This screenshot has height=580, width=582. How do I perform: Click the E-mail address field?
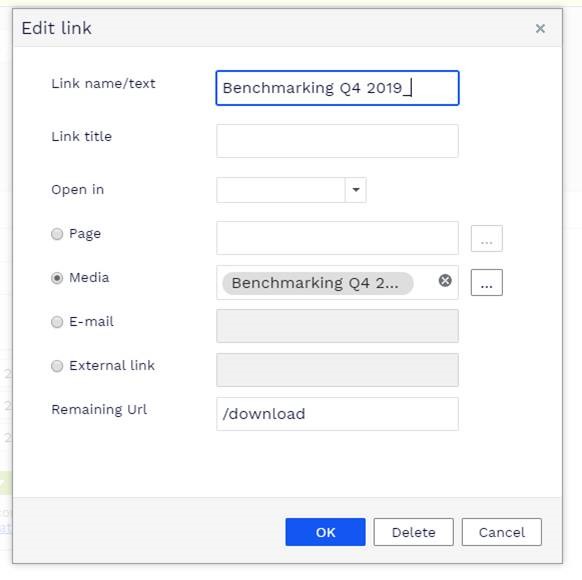pyautogui.click(x=337, y=326)
